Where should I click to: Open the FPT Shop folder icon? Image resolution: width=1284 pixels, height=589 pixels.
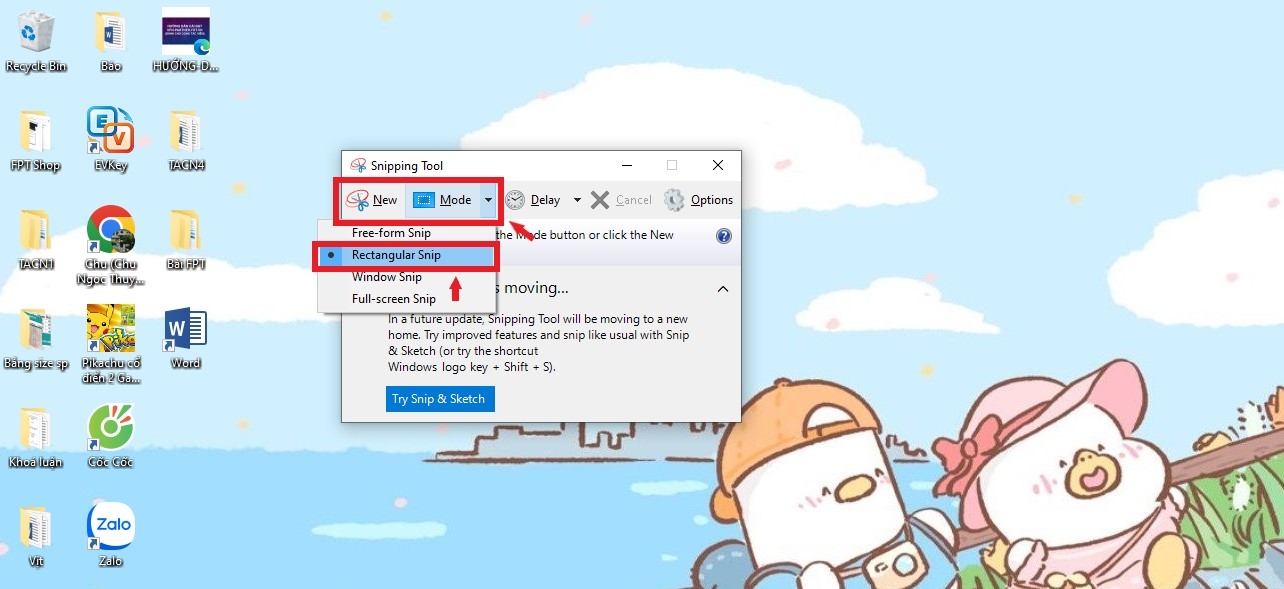tap(36, 140)
